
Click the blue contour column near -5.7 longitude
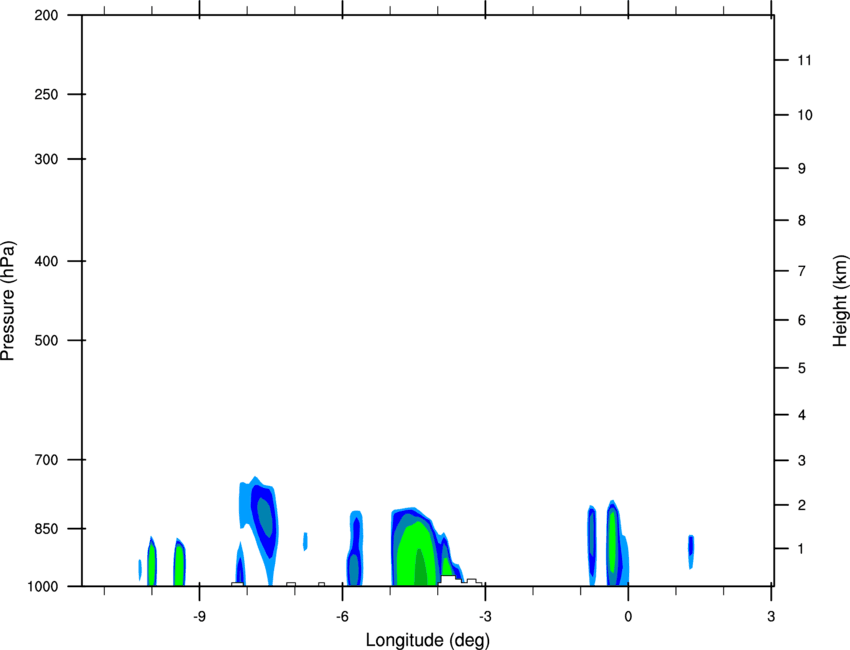tap(355, 550)
